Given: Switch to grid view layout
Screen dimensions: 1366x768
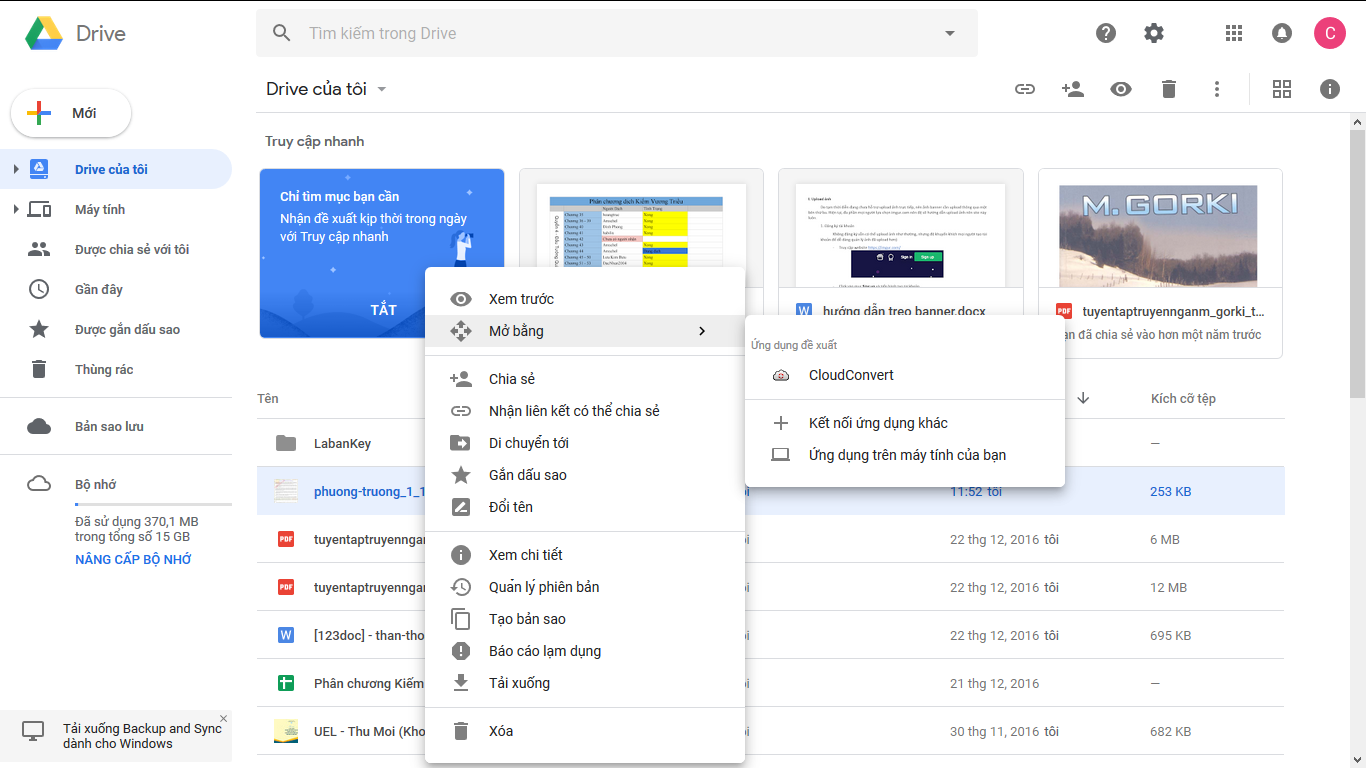Looking at the screenshot, I should [x=1281, y=89].
